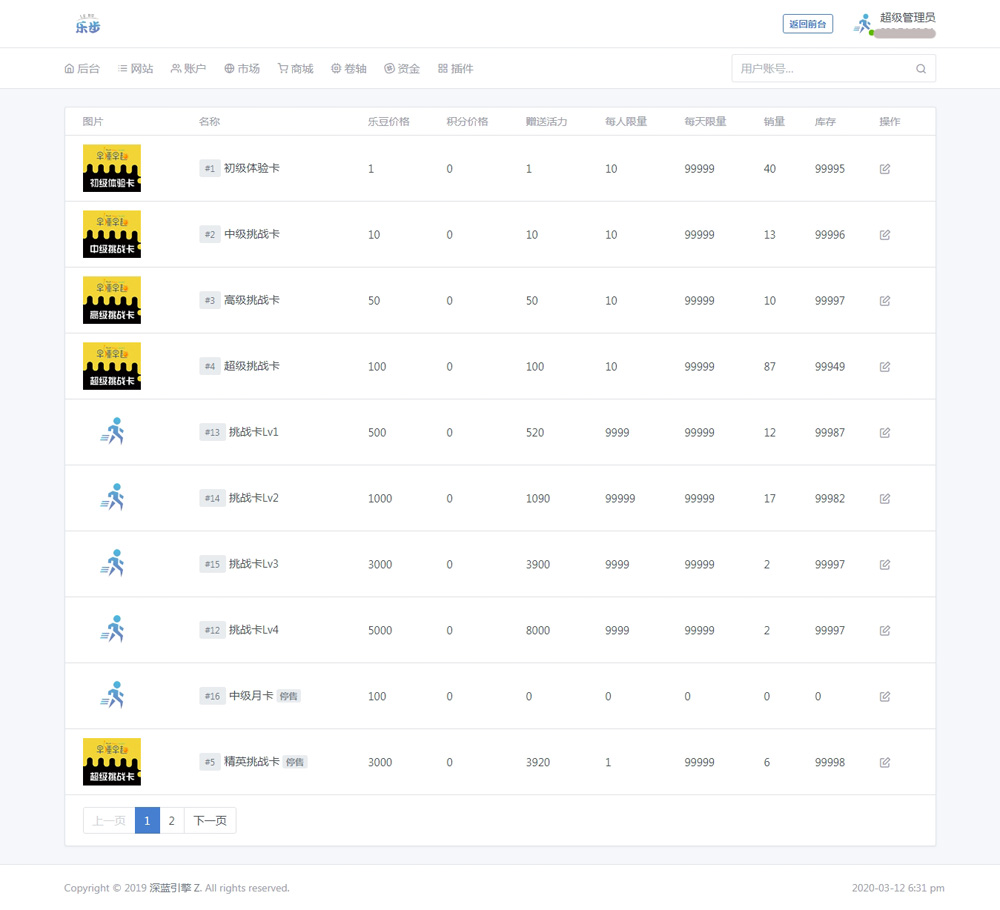Expand the 账户 navigation menu

[188, 69]
